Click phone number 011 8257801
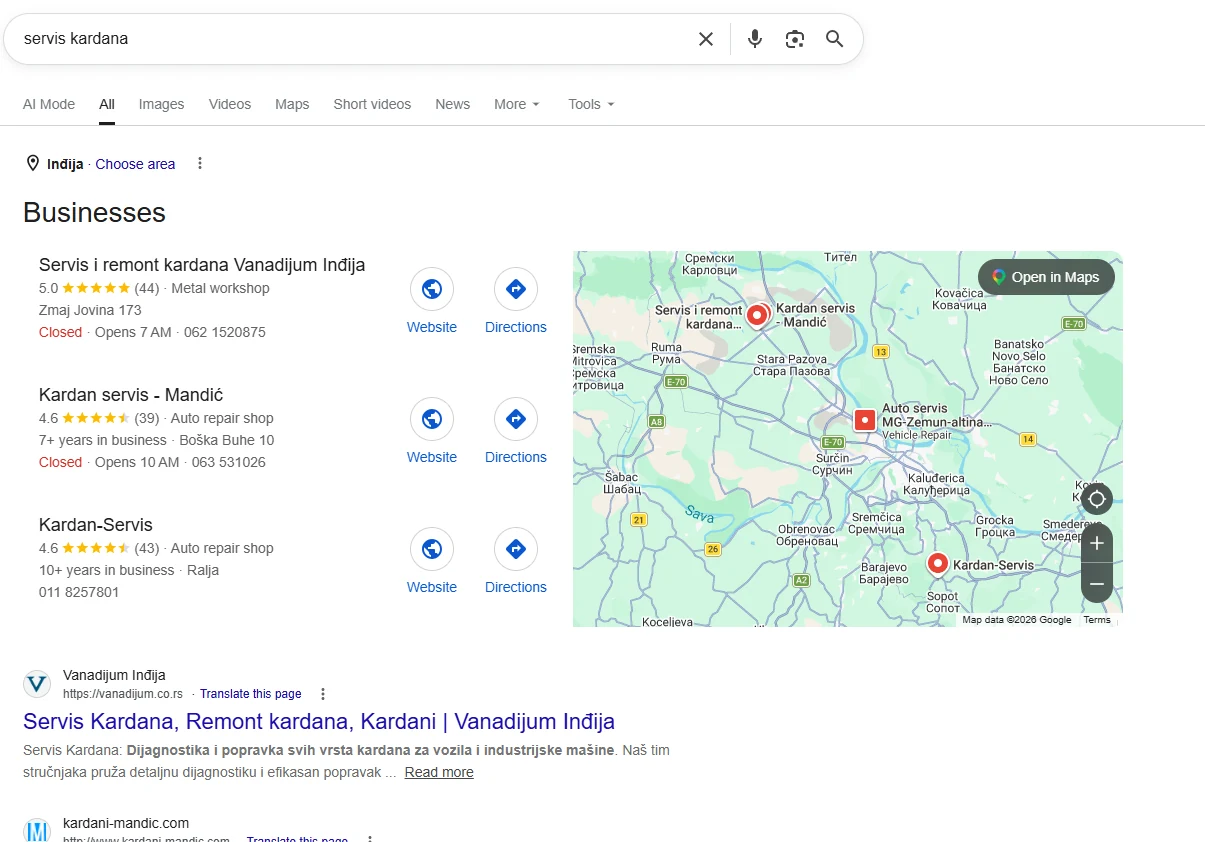Screen dimensions: 1205x842 [x=79, y=592]
